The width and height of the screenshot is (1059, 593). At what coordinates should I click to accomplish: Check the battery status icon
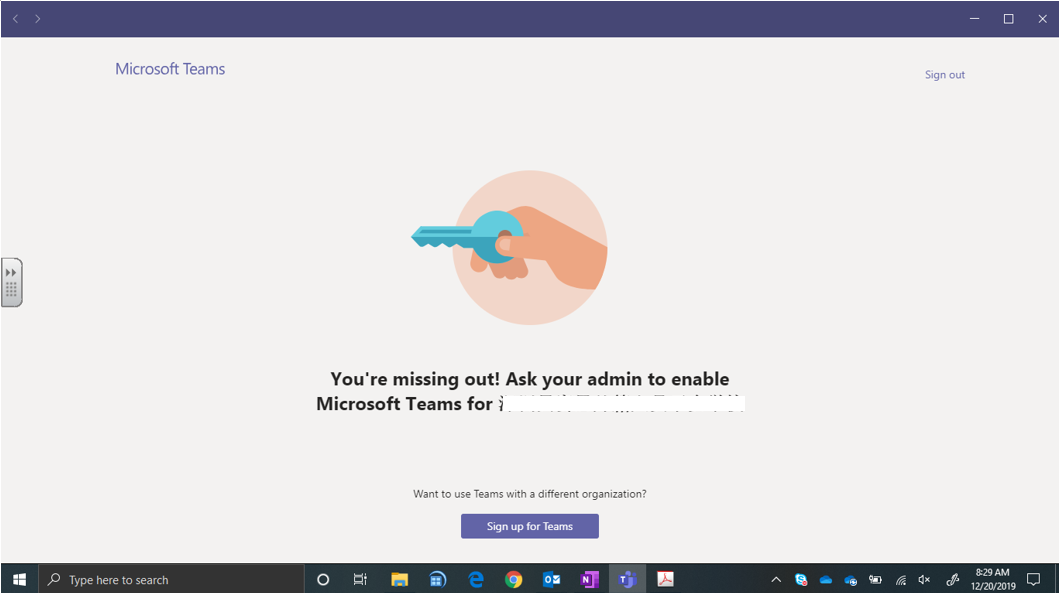[875, 579]
